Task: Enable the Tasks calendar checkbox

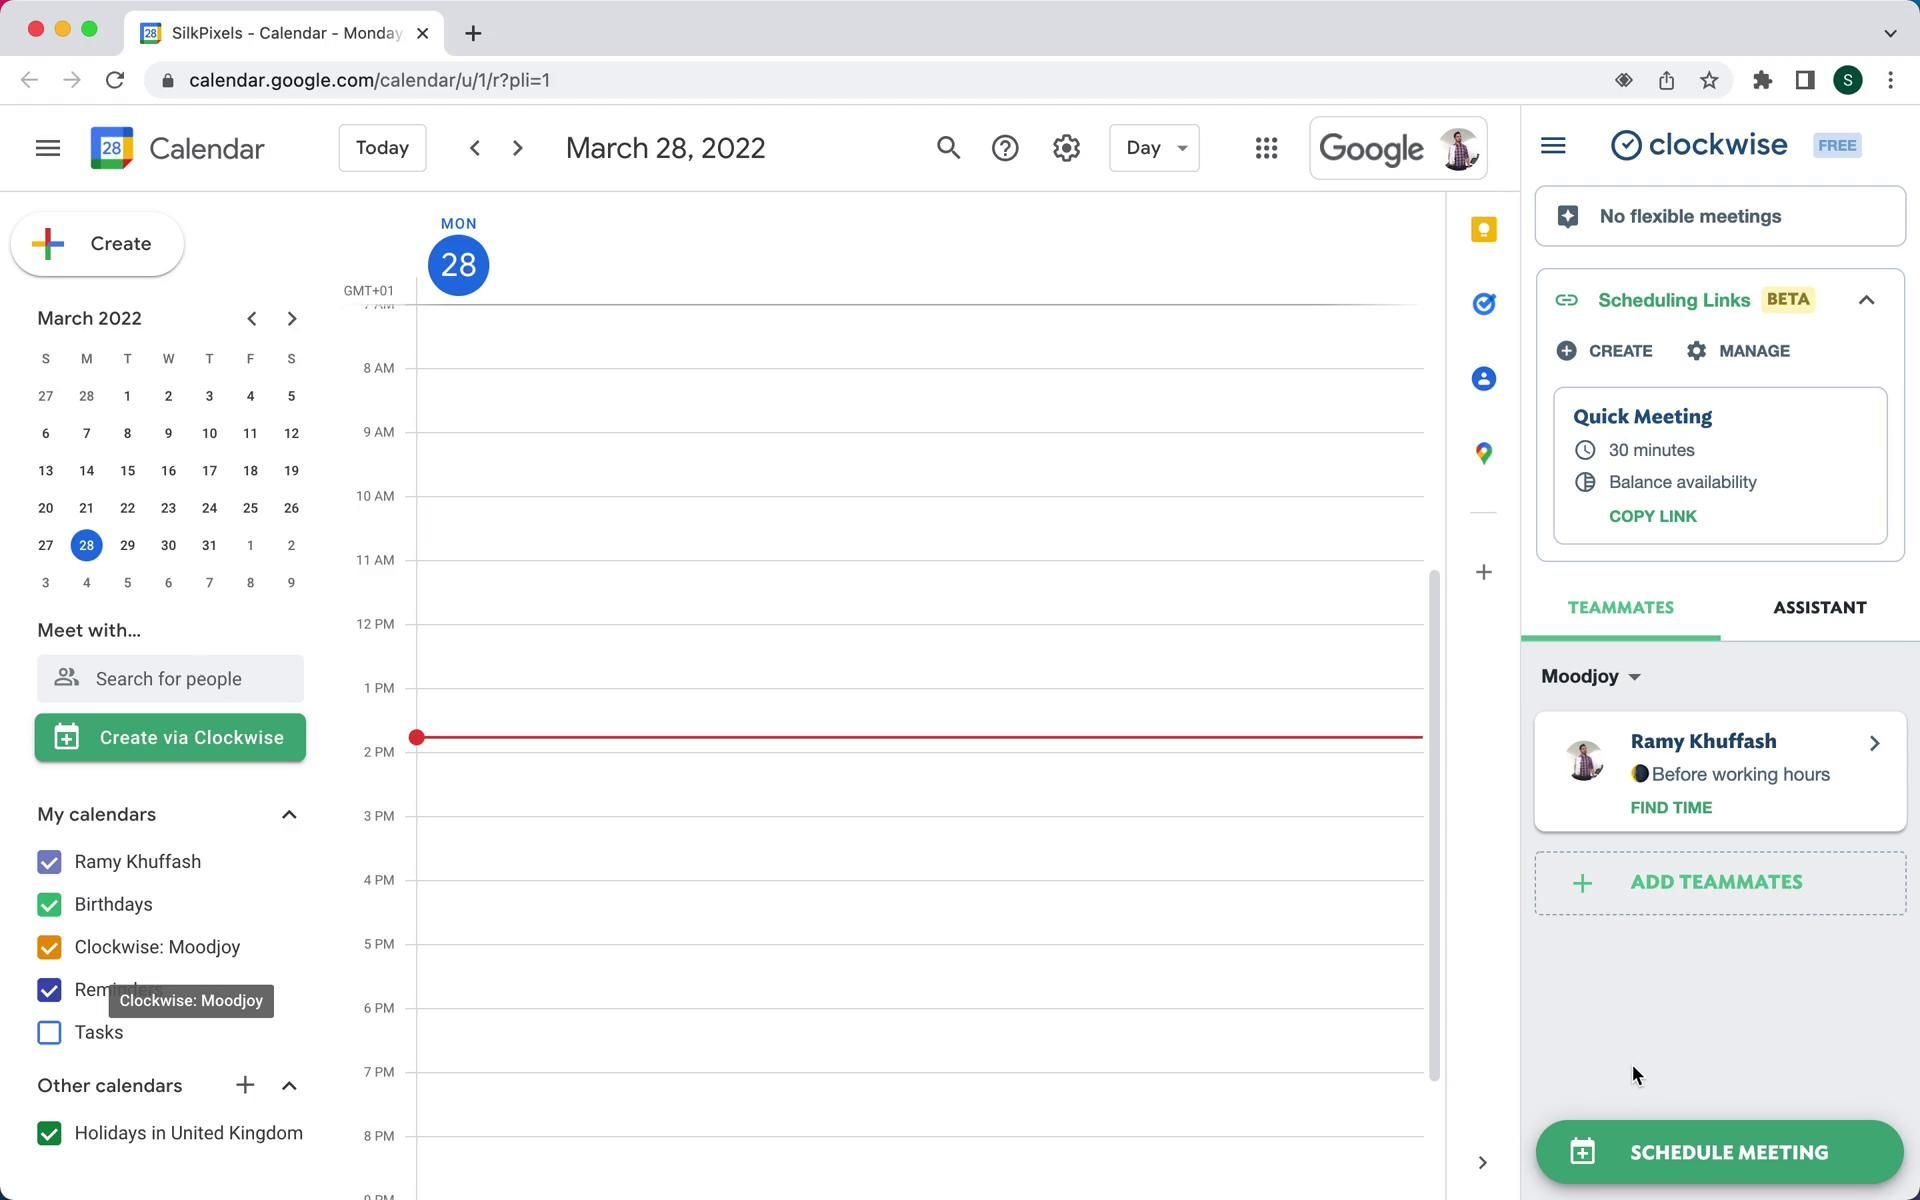Action: [49, 1033]
